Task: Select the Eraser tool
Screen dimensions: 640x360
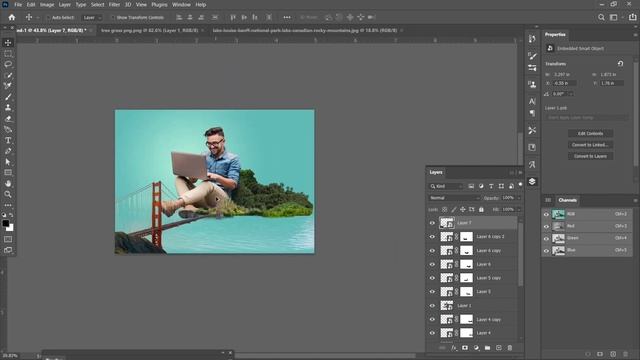Action: pyautogui.click(x=8, y=119)
